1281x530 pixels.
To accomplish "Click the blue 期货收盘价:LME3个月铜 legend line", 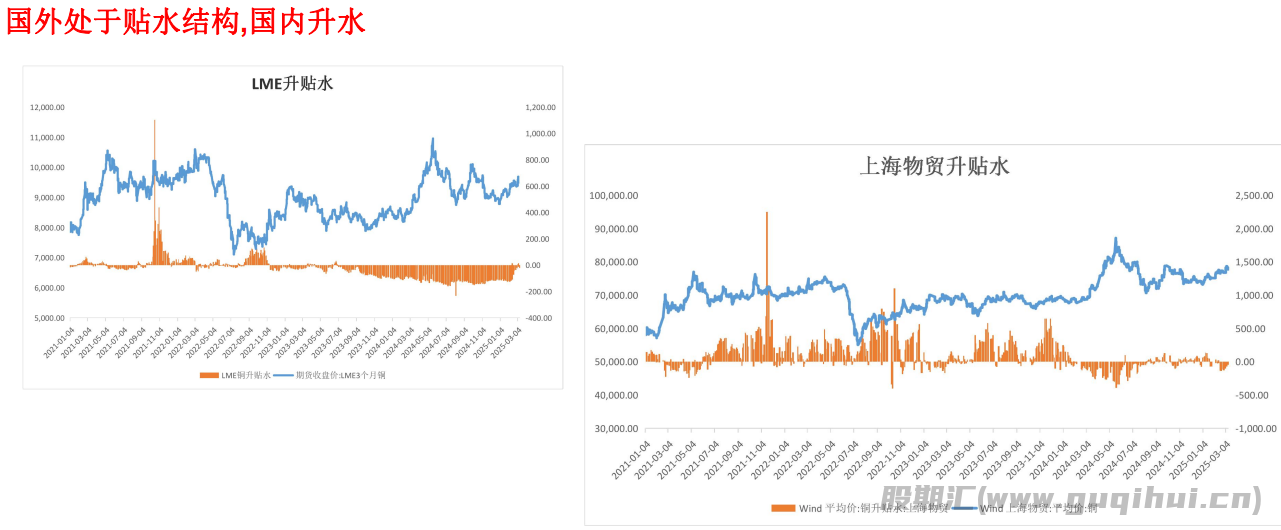I will (x=285, y=375).
